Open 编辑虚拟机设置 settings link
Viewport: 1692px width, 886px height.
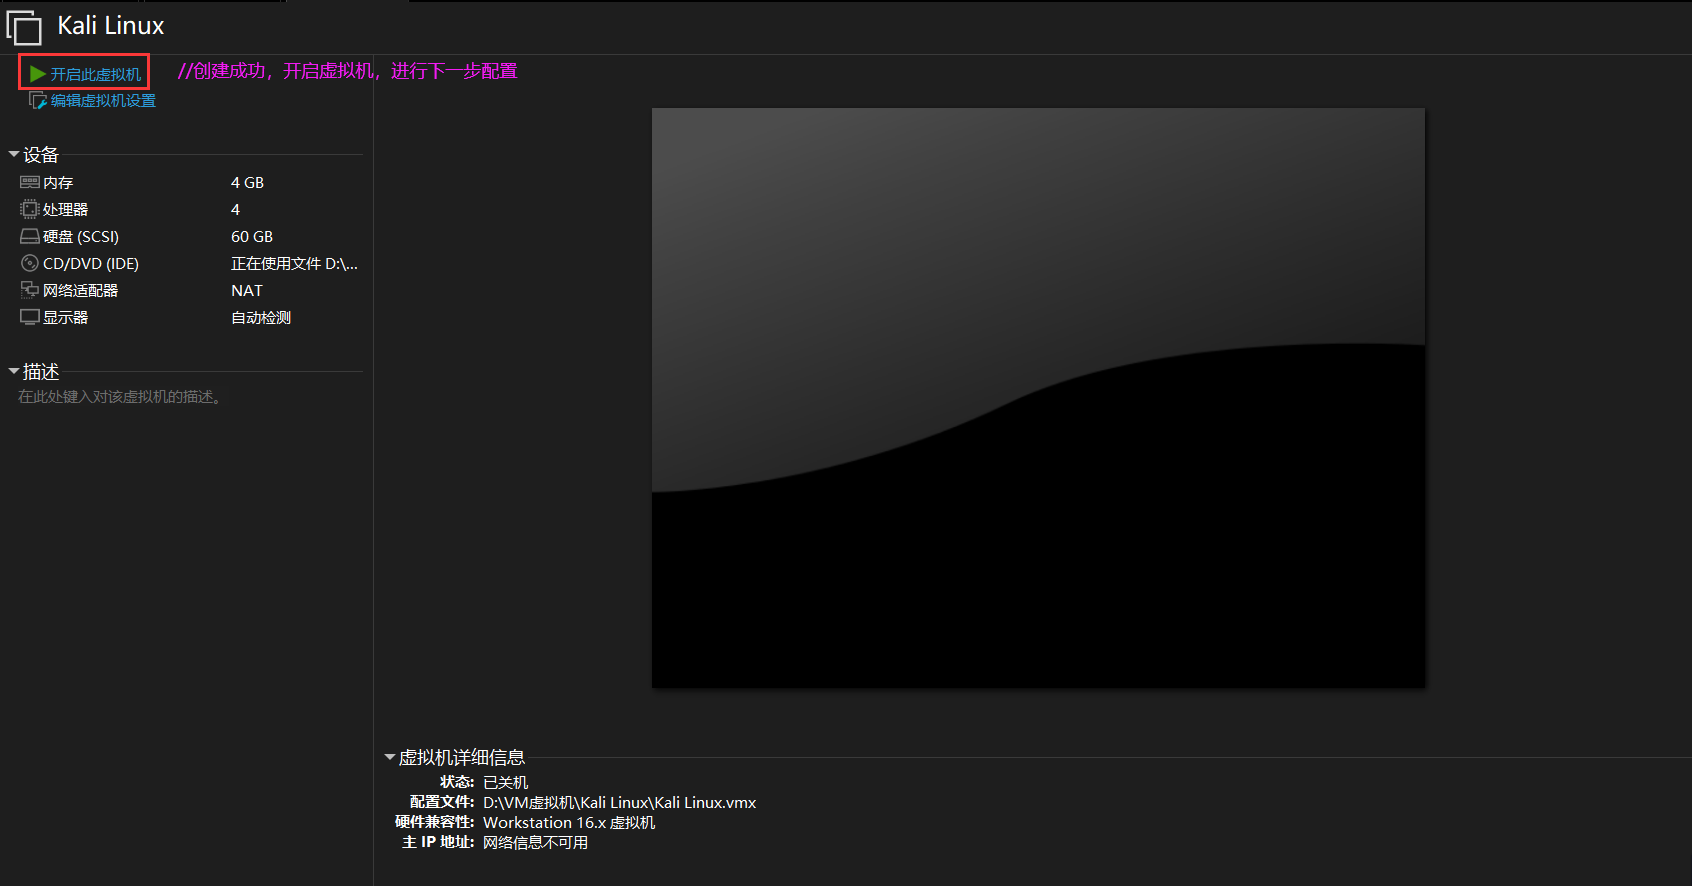pos(103,101)
